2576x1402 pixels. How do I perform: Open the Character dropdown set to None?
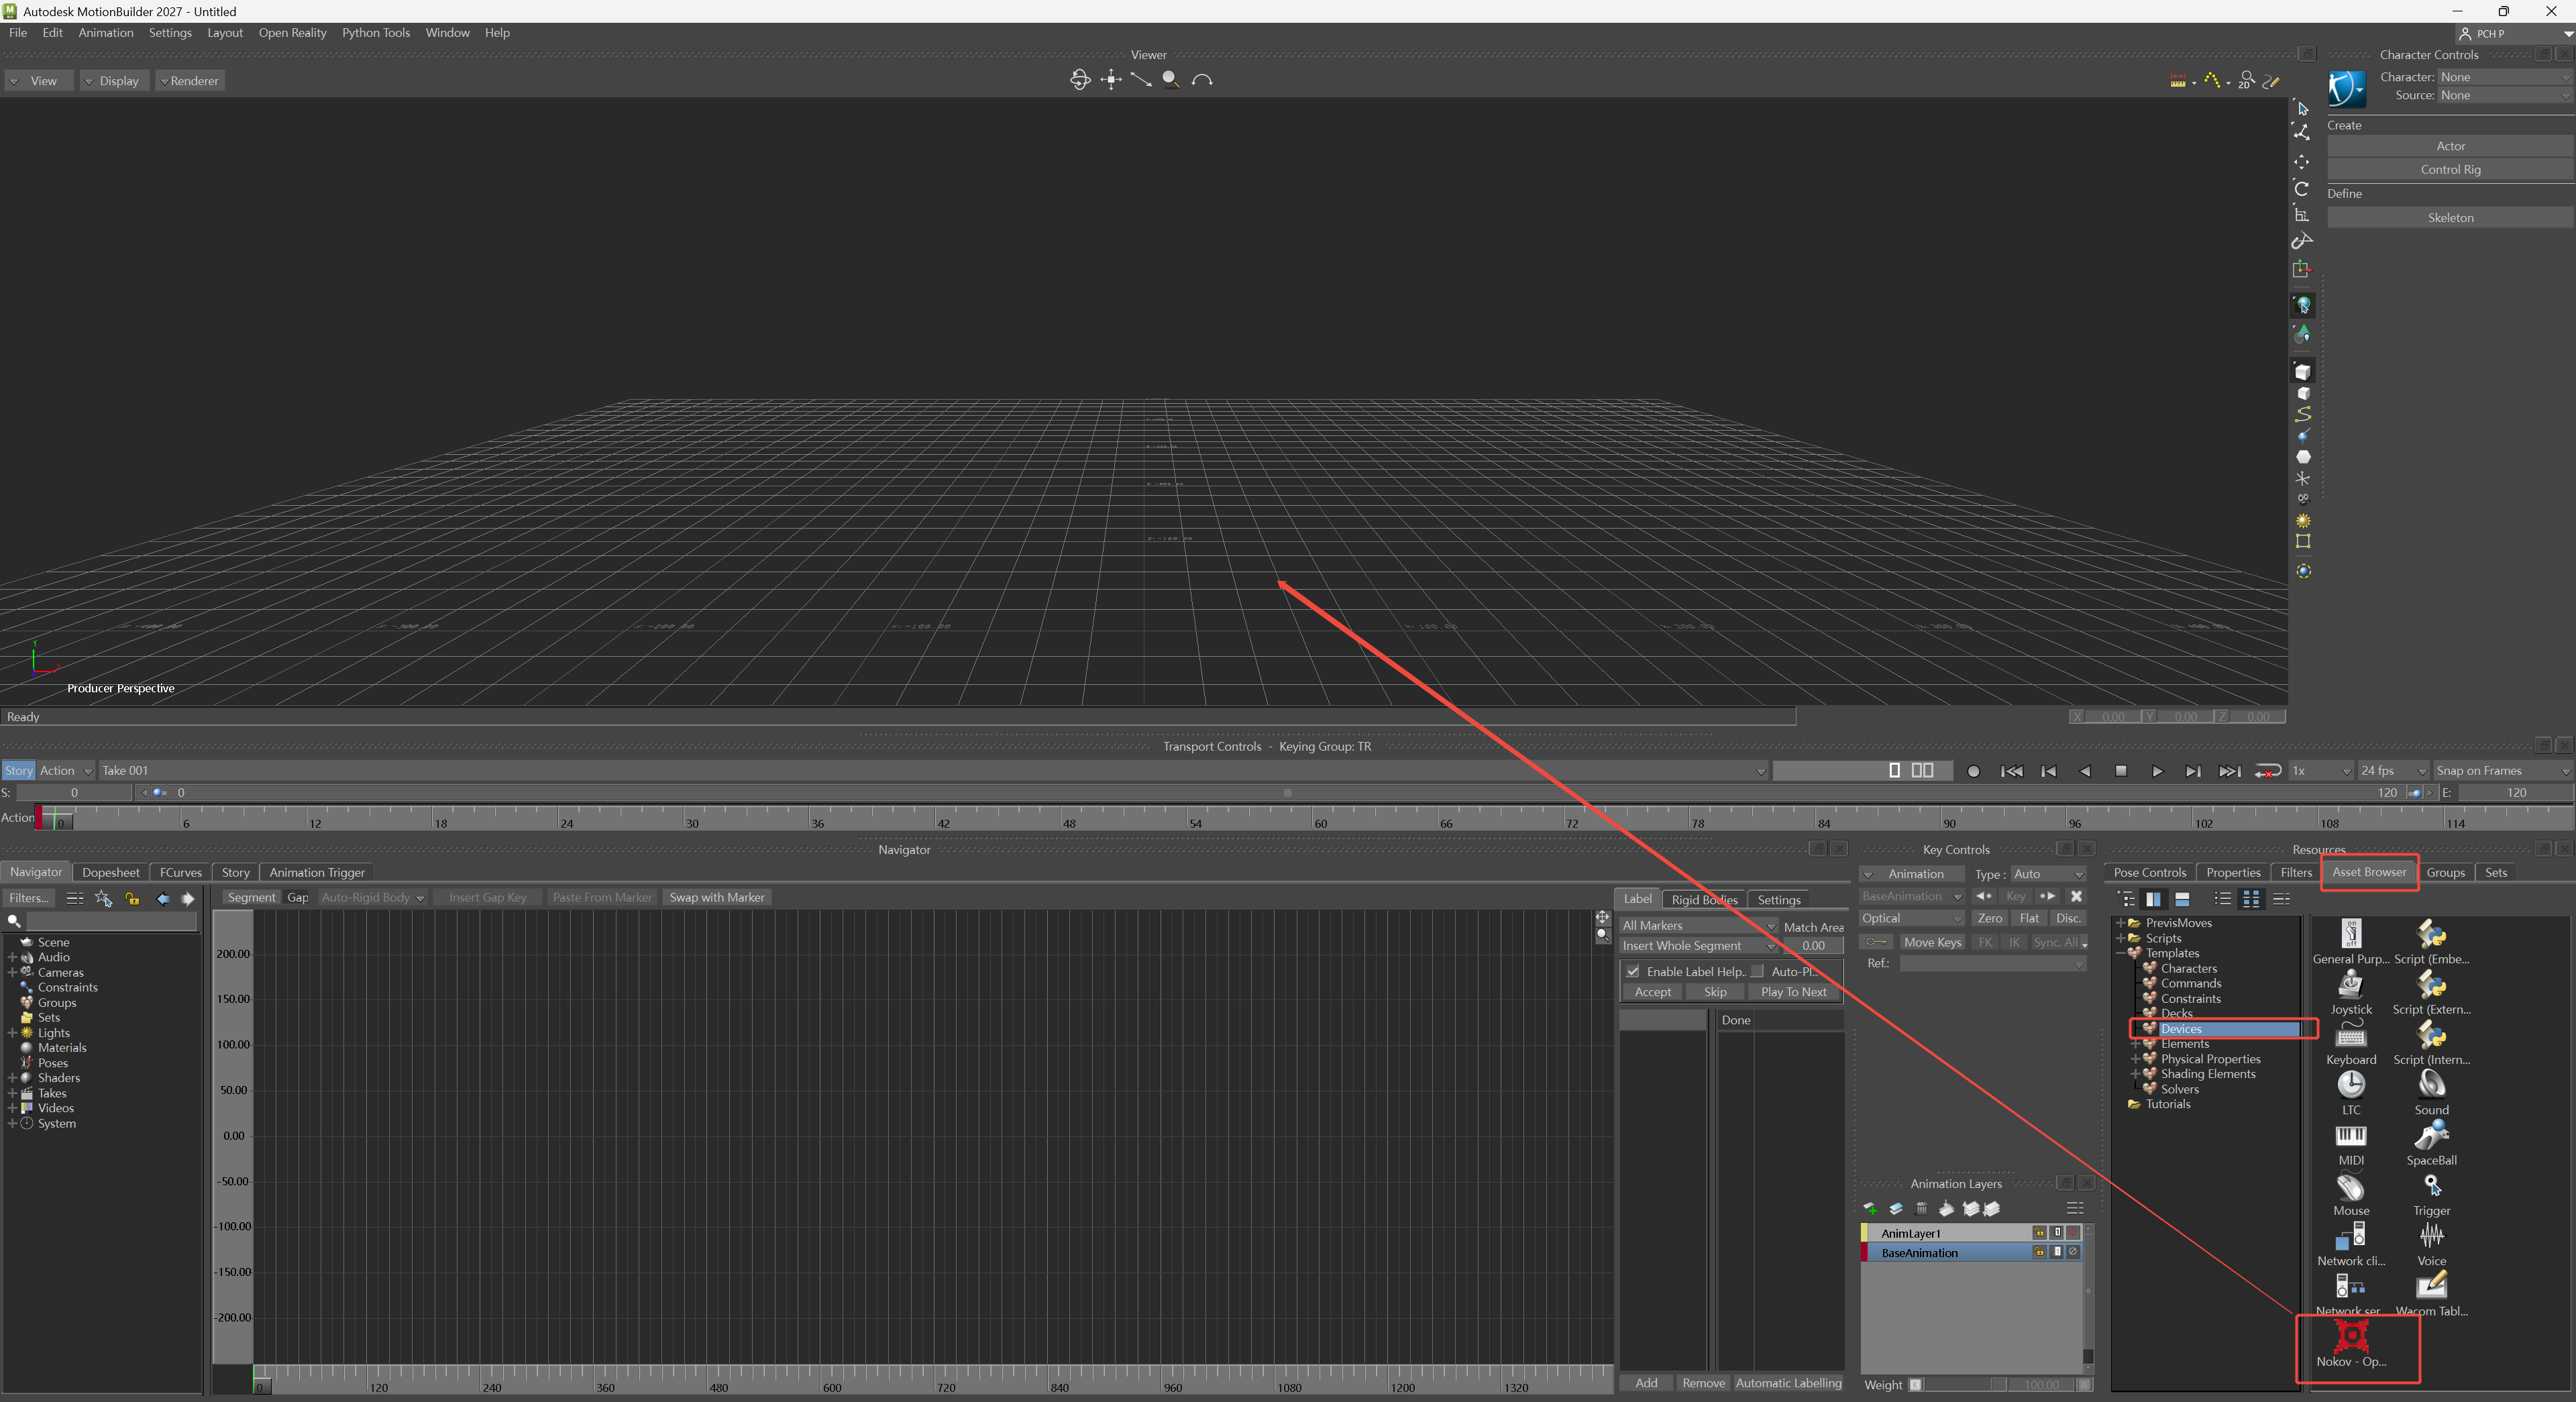pos(2504,77)
